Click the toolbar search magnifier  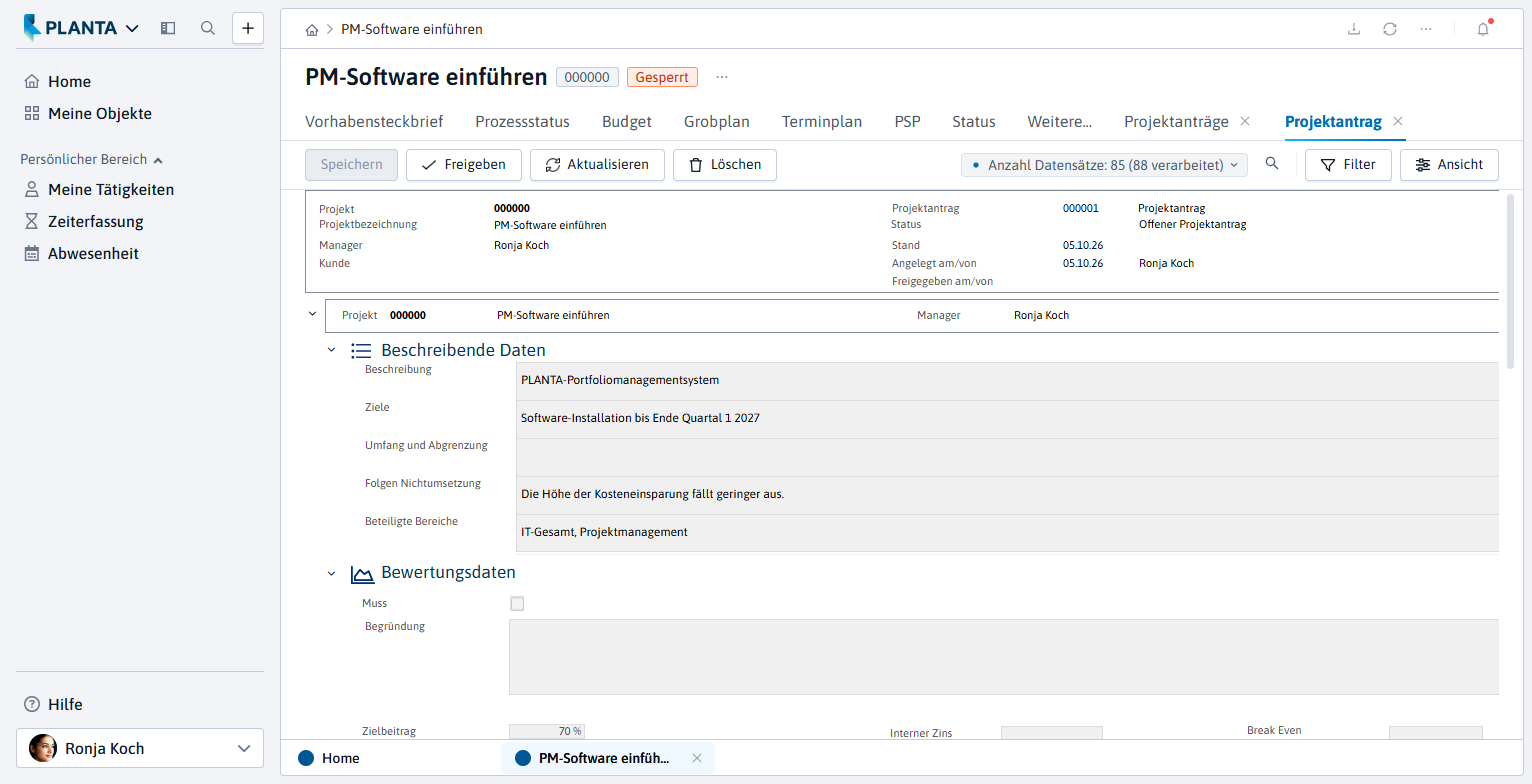click(1272, 164)
